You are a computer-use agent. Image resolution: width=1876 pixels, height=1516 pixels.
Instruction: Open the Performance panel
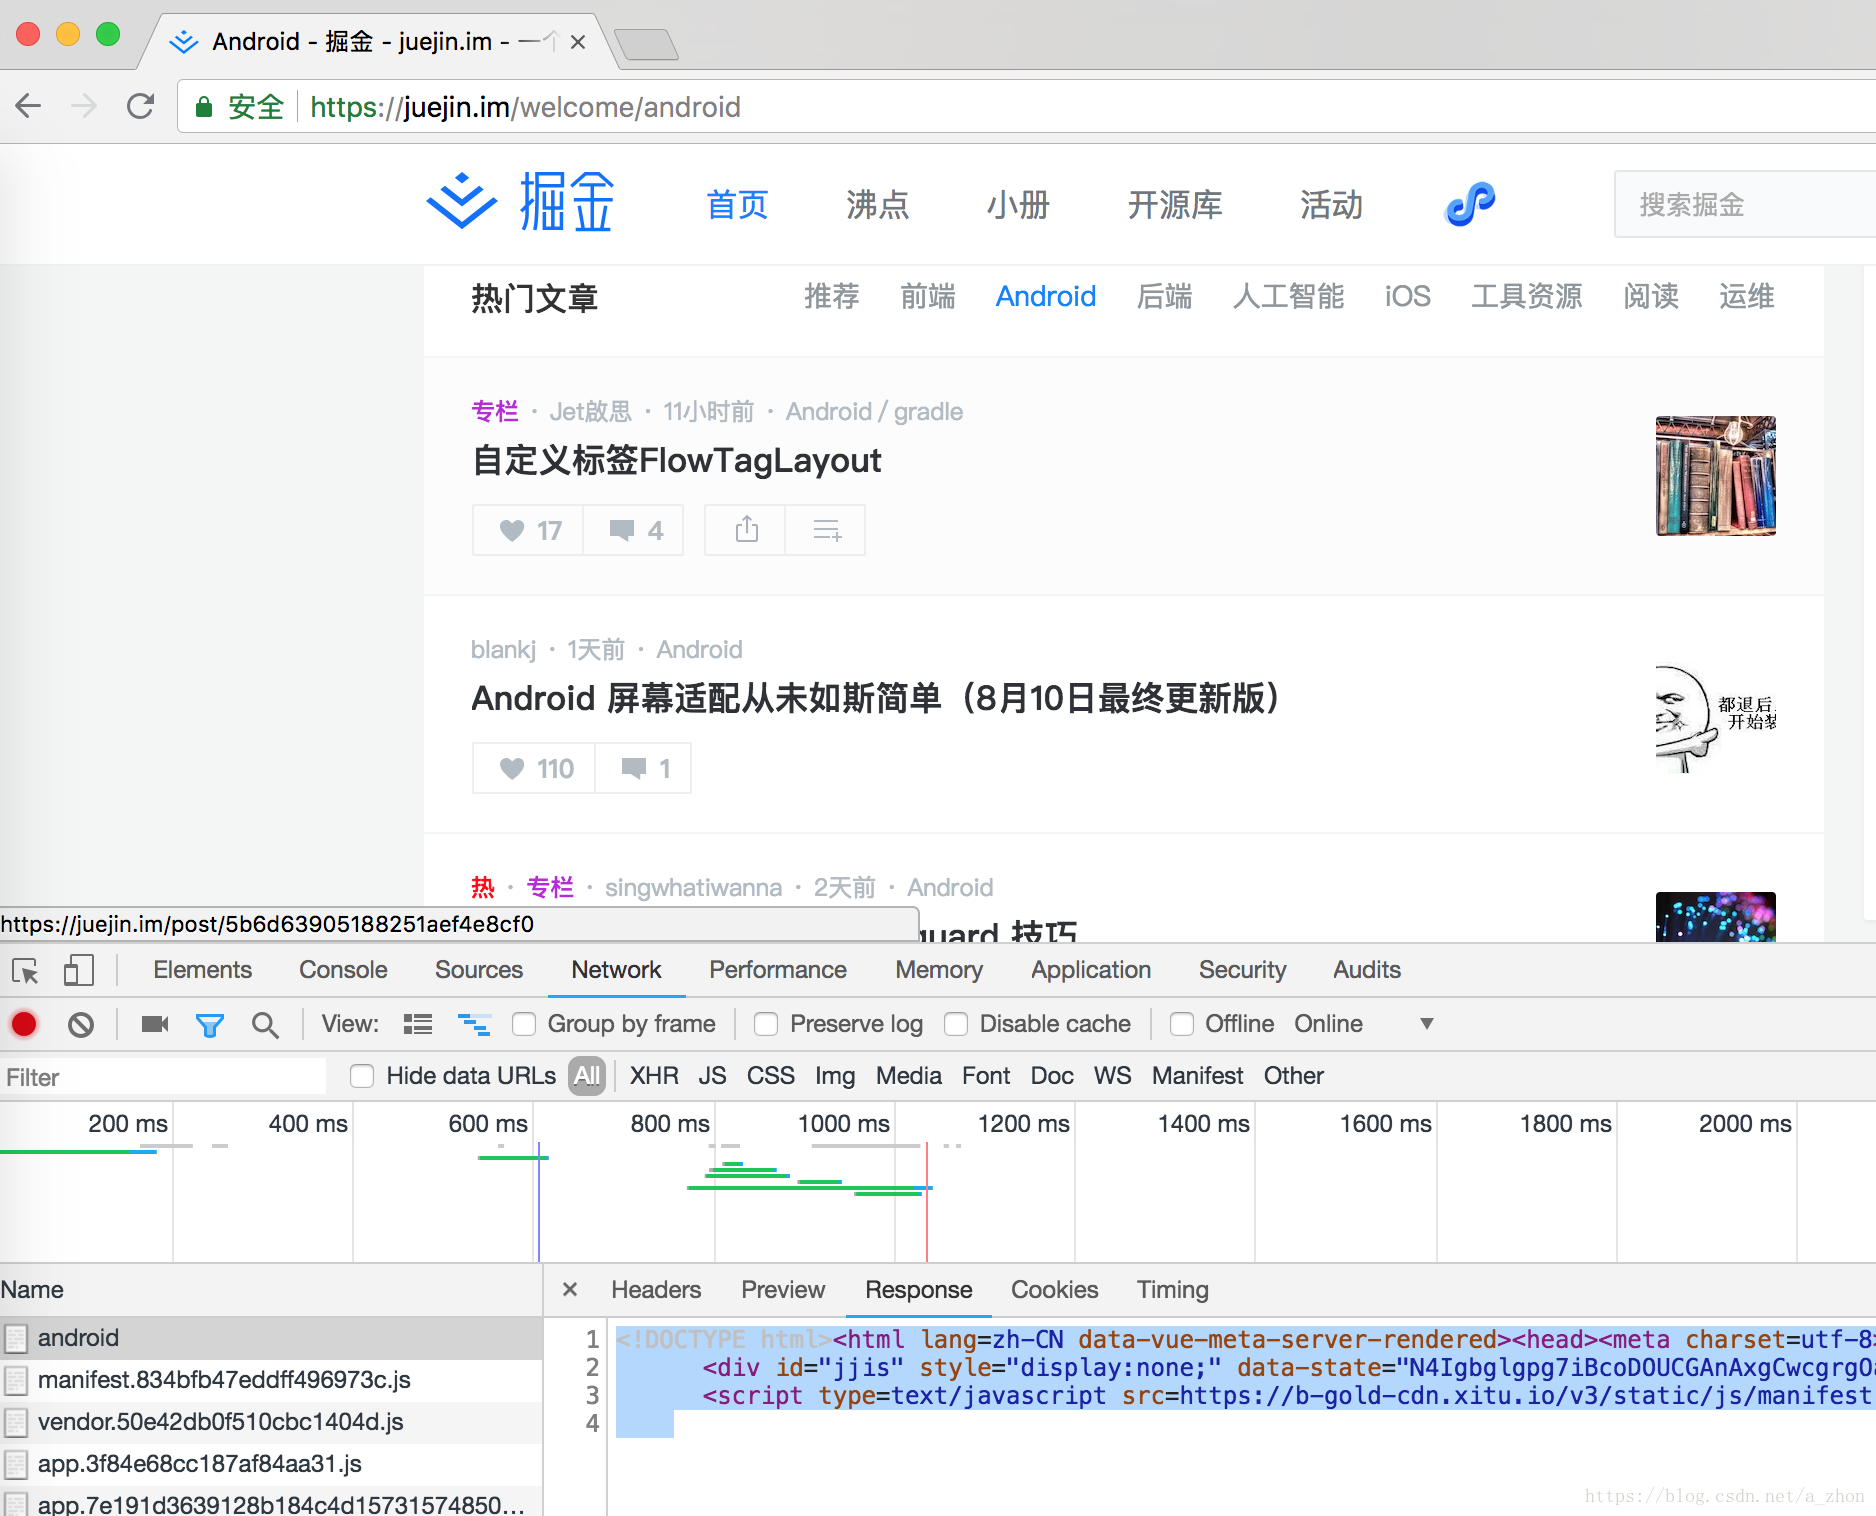click(x=778, y=970)
